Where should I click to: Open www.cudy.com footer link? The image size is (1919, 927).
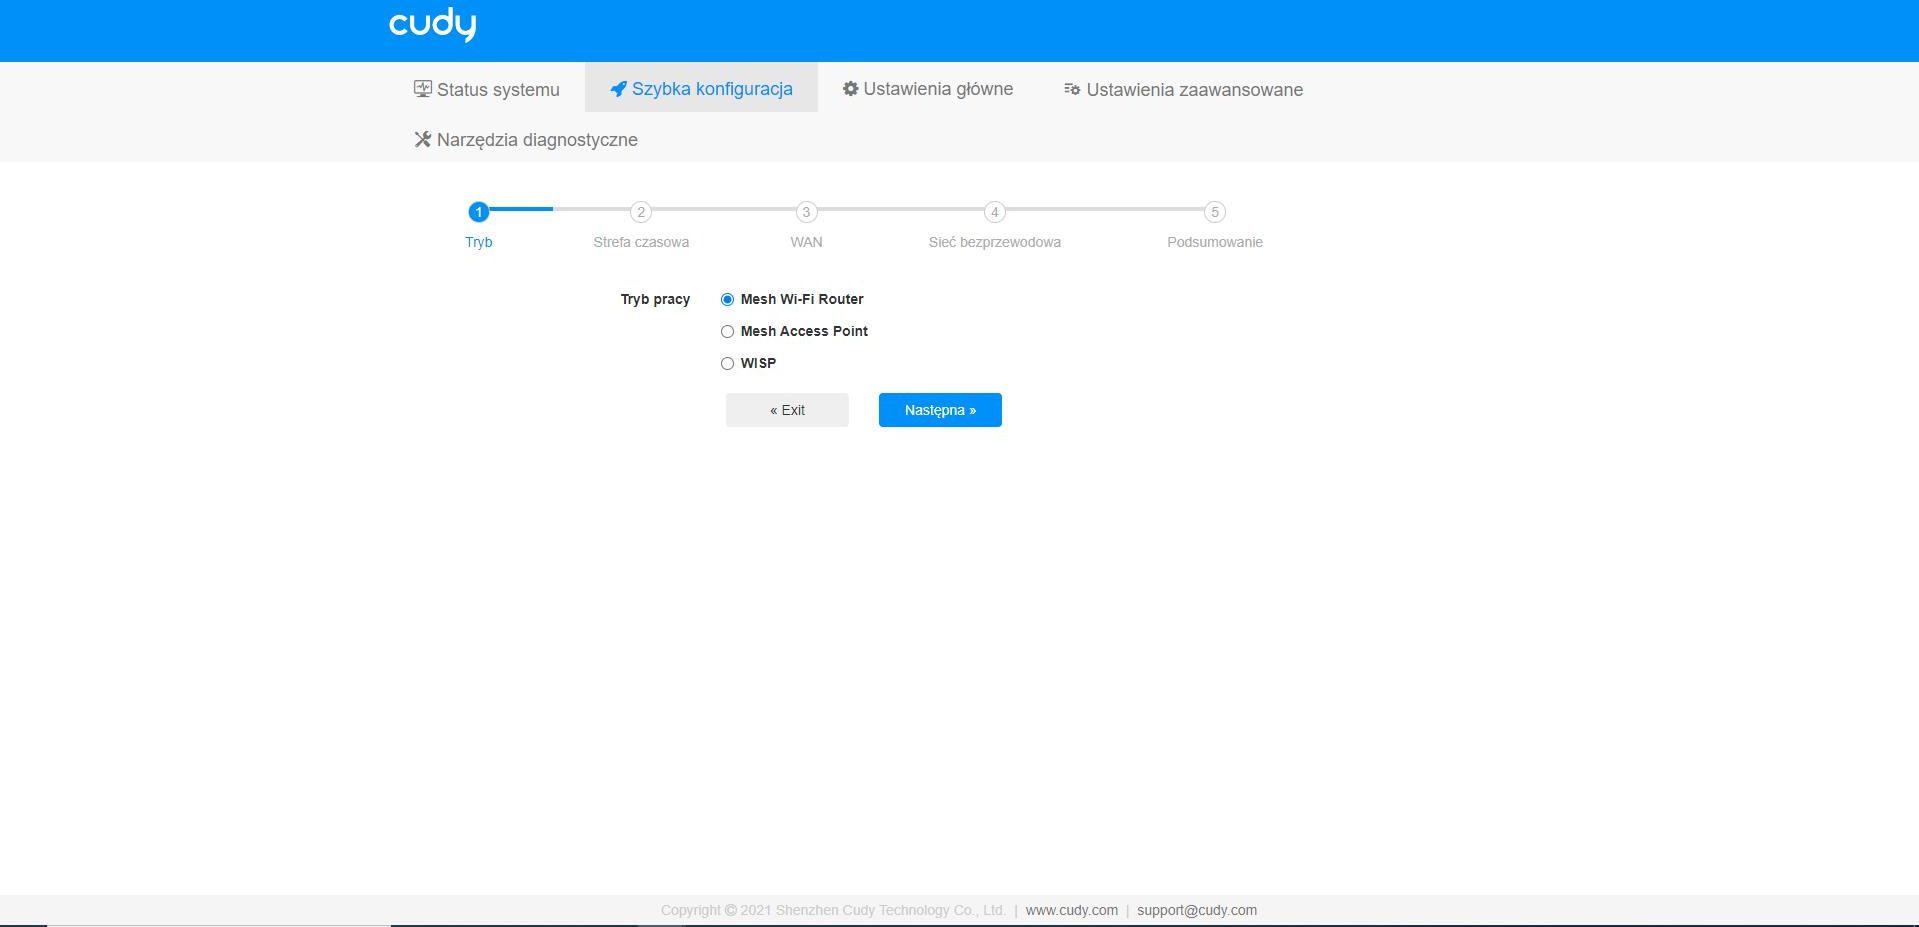(x=1071, y=910)
